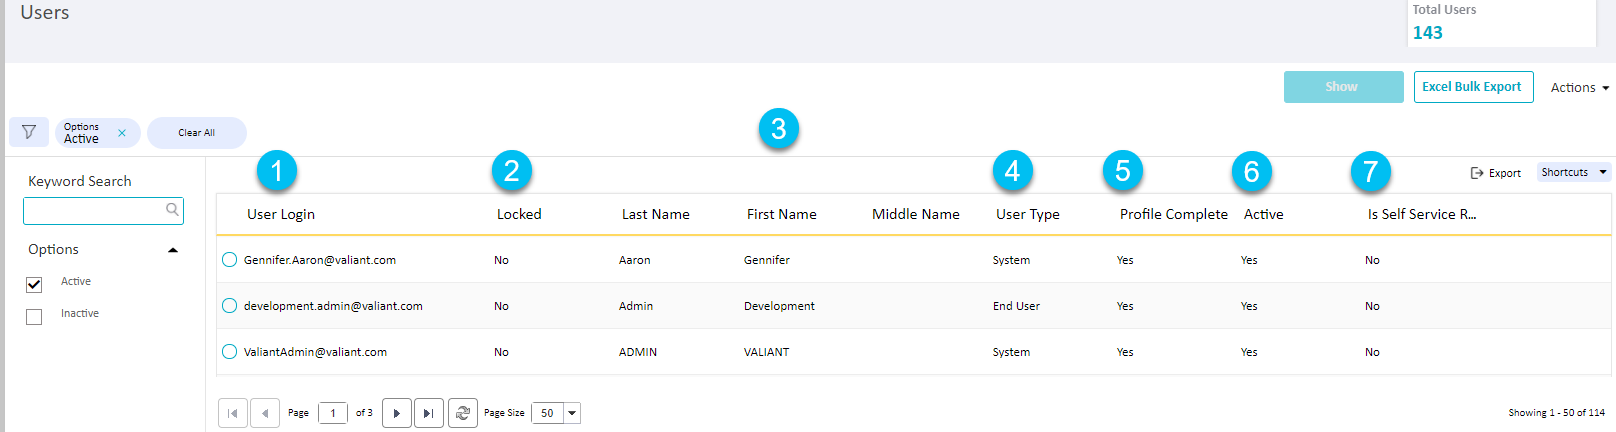The height and width of the screenshot is (432, 1616).
Task: Click the Export icon above the grid
Action: 1477,173
